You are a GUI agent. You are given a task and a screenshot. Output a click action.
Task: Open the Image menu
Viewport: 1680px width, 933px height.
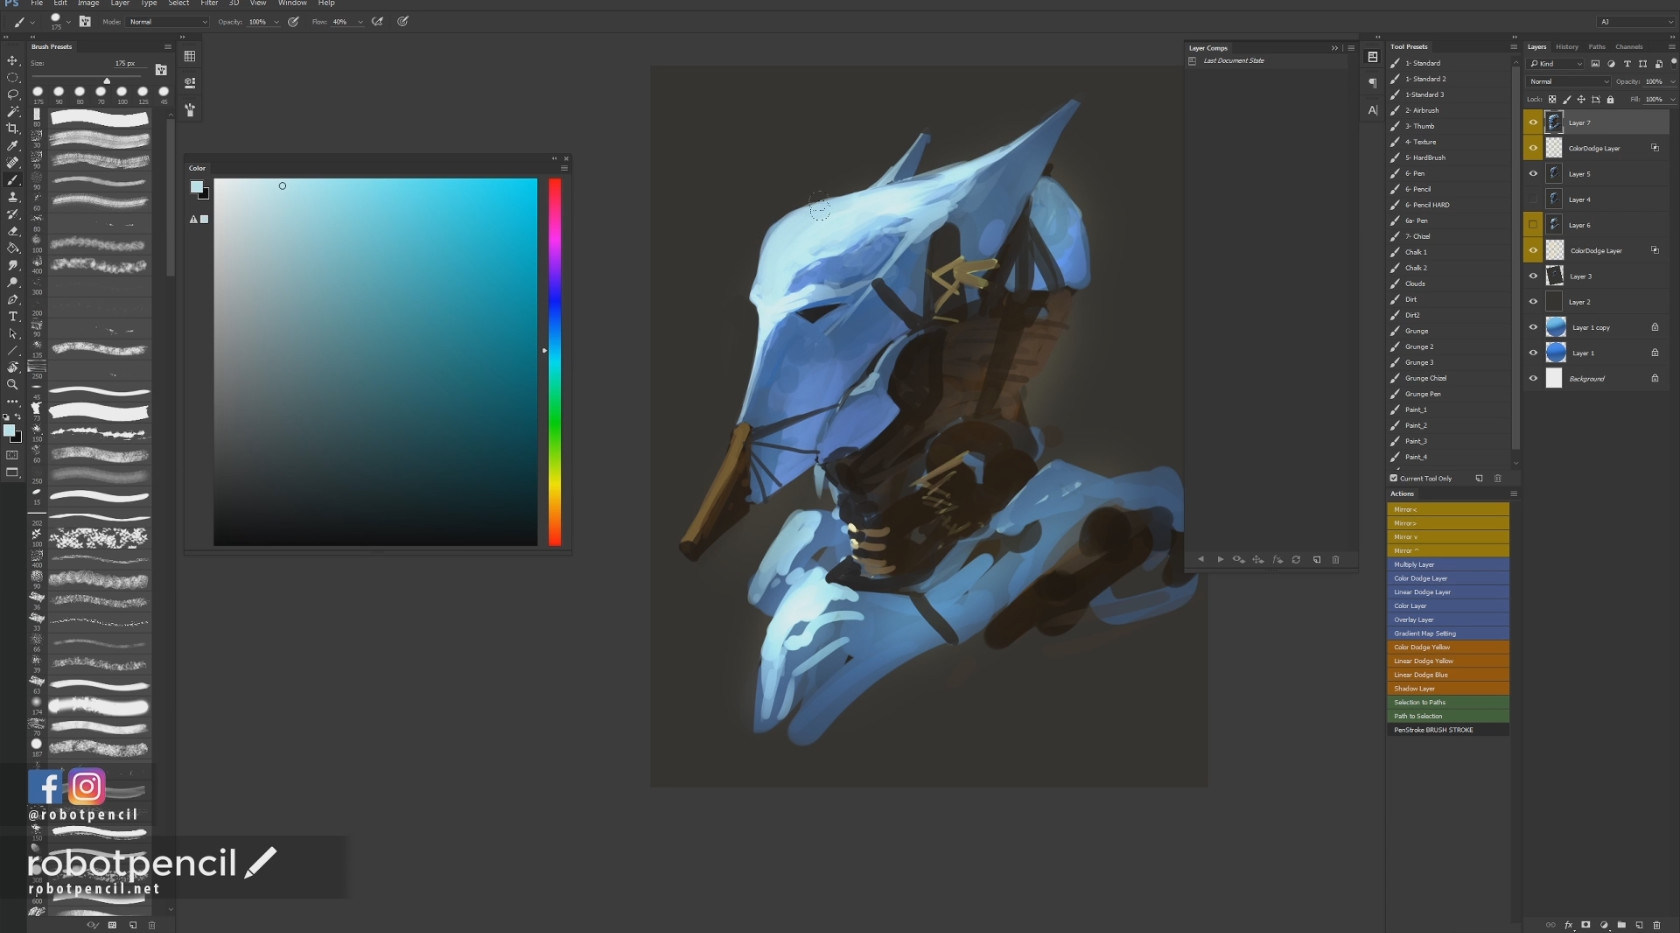88,4
